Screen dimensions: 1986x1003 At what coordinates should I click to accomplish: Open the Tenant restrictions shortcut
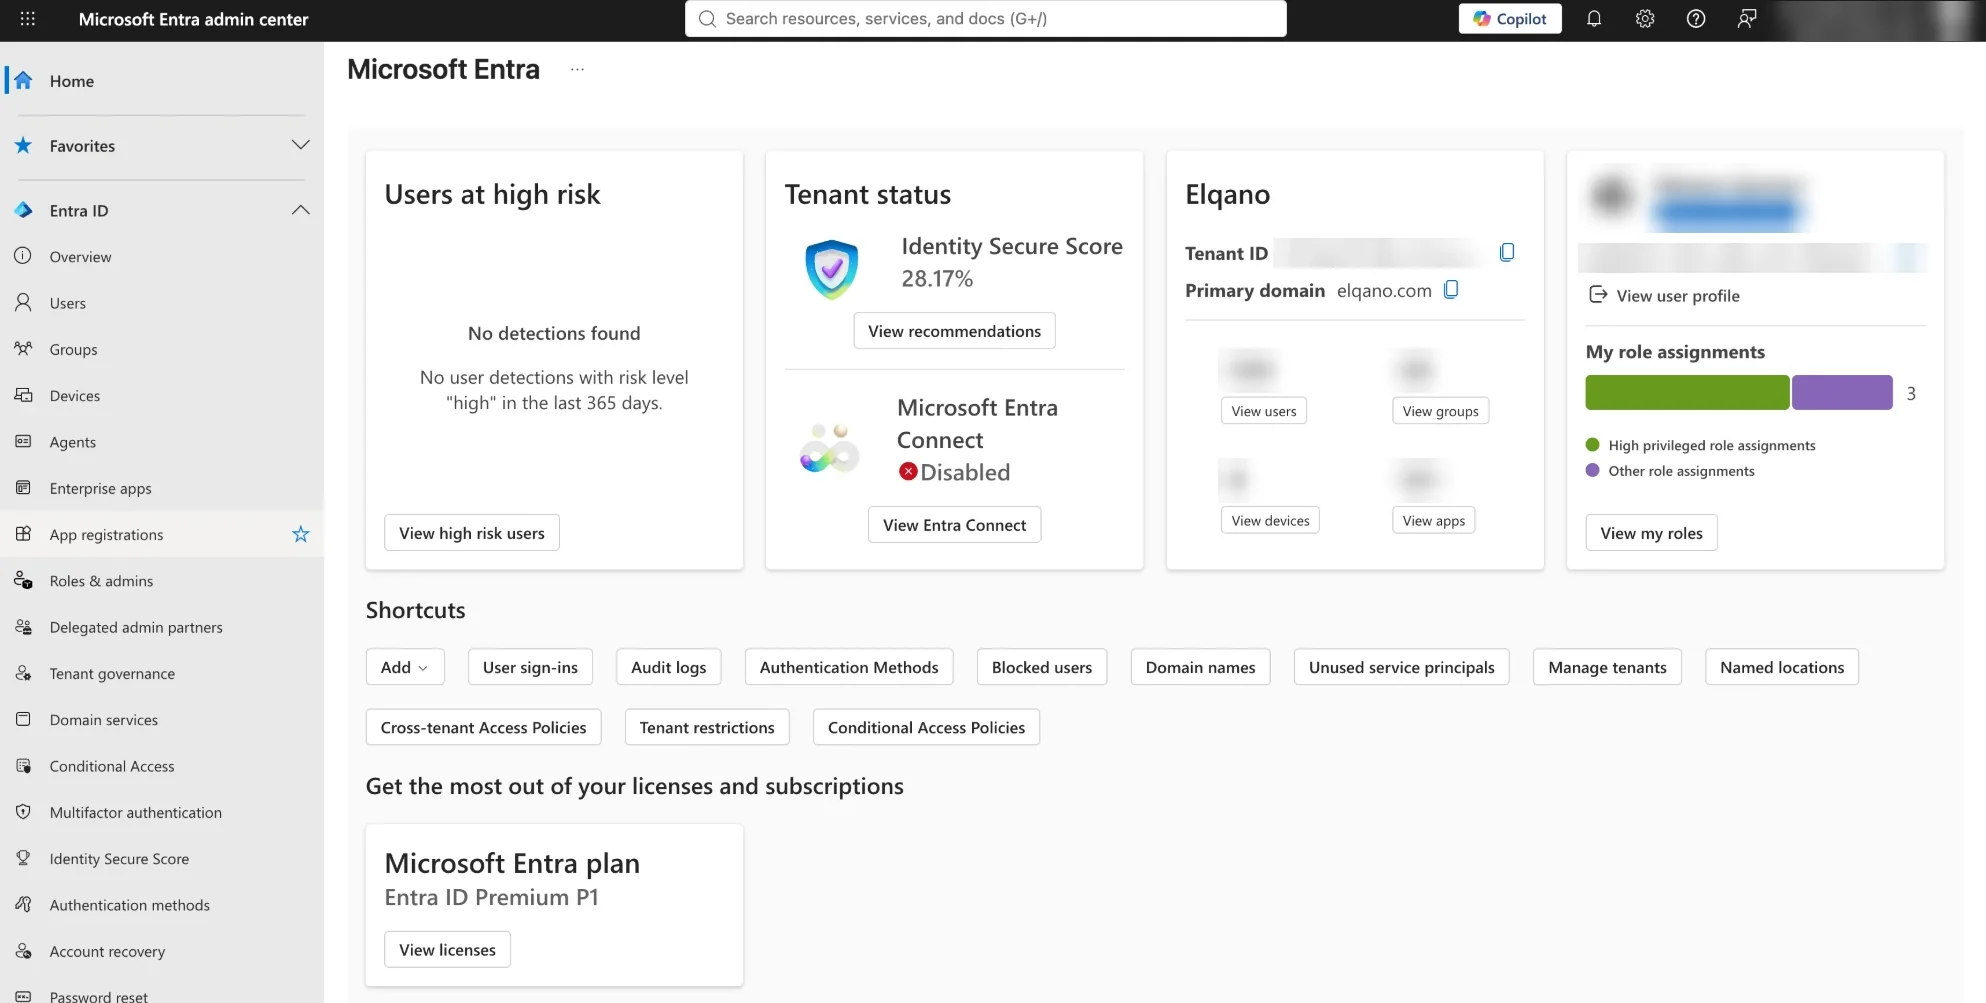[707, 727]
